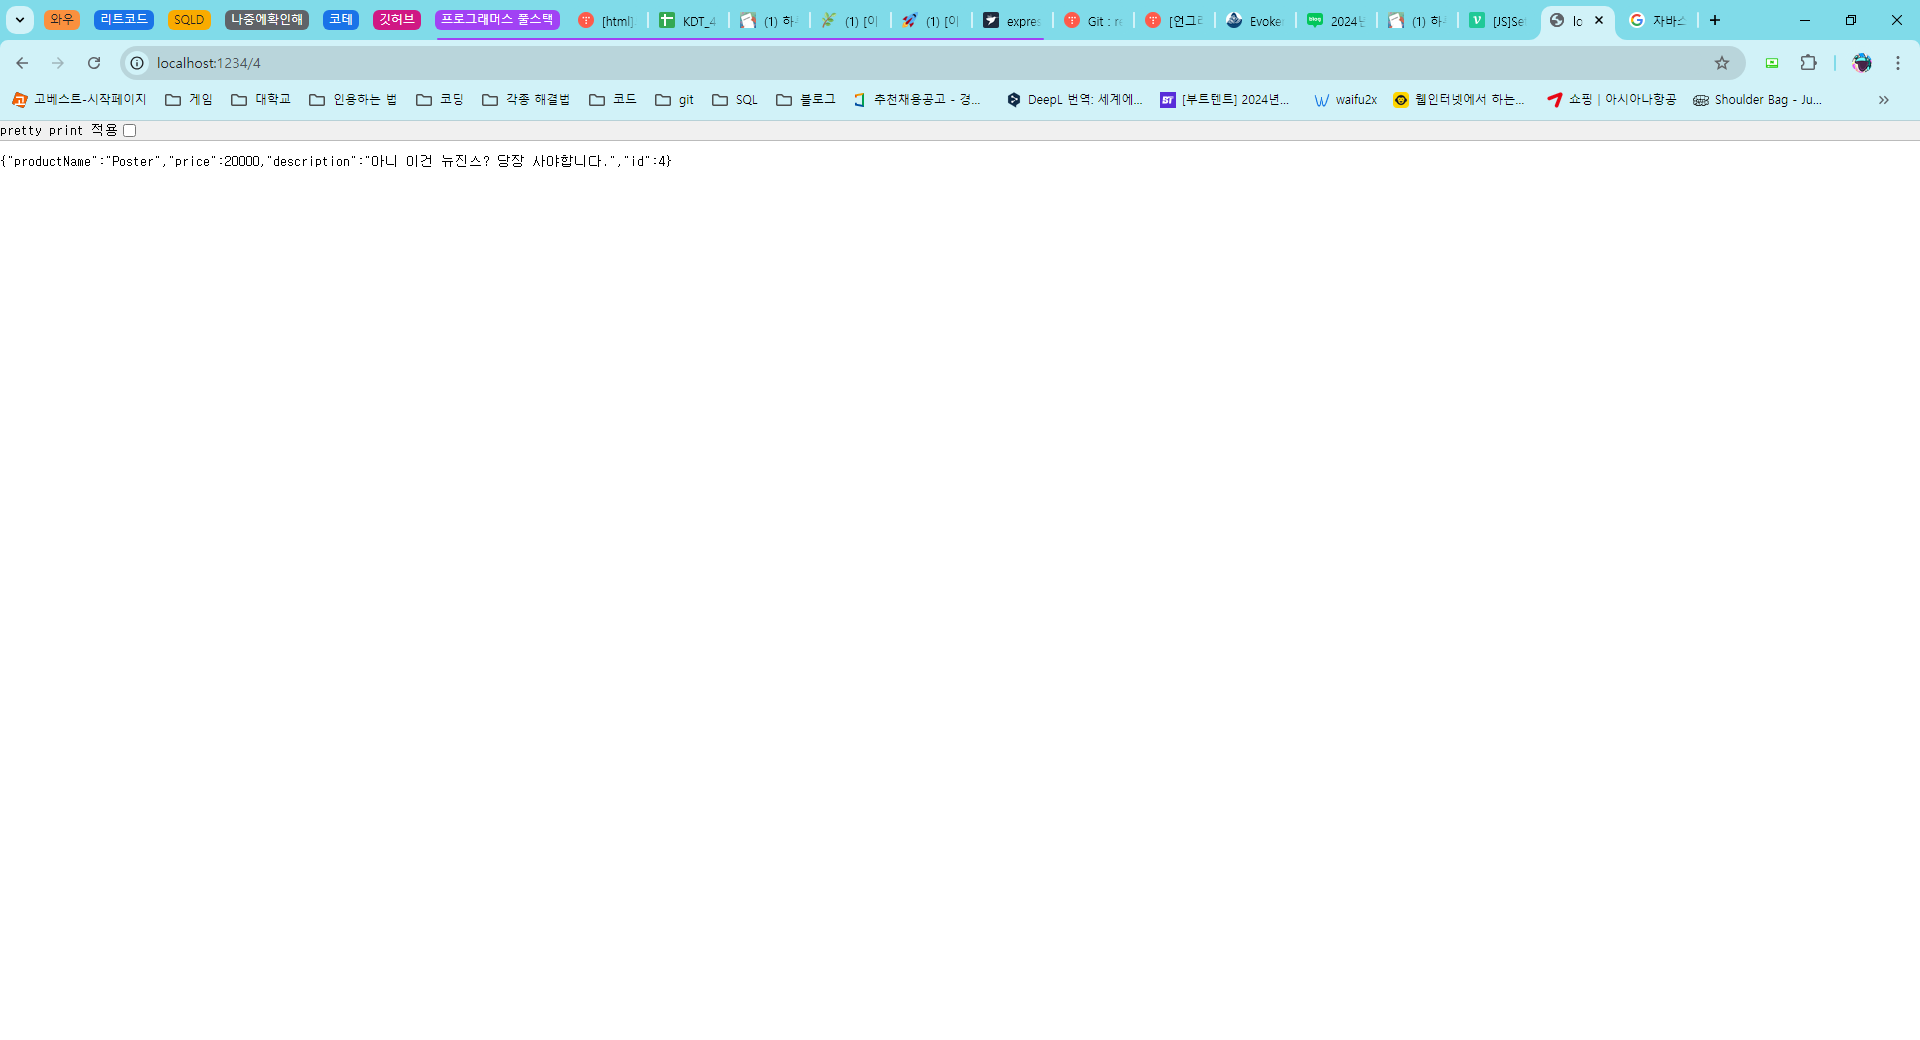Reload the current page
This screenshot has width=1920, height=1040.
click(x=94, y=63)
